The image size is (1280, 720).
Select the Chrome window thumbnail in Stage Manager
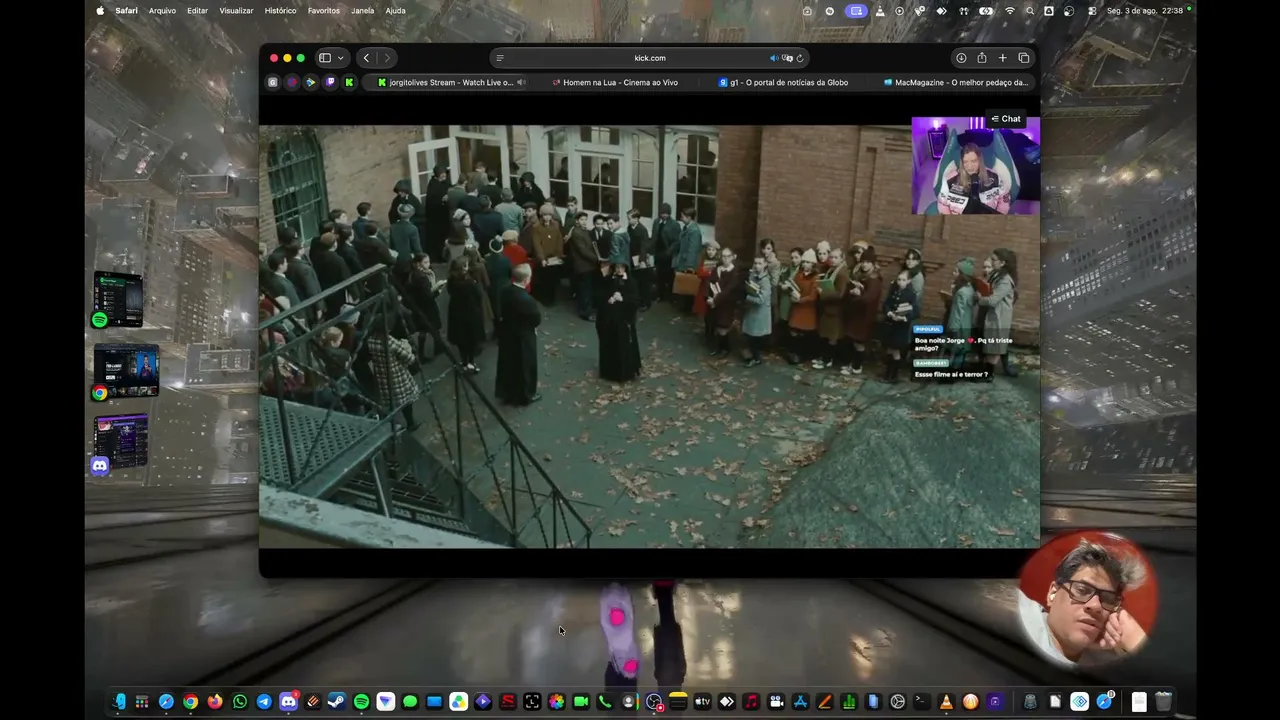pos(125,372)
